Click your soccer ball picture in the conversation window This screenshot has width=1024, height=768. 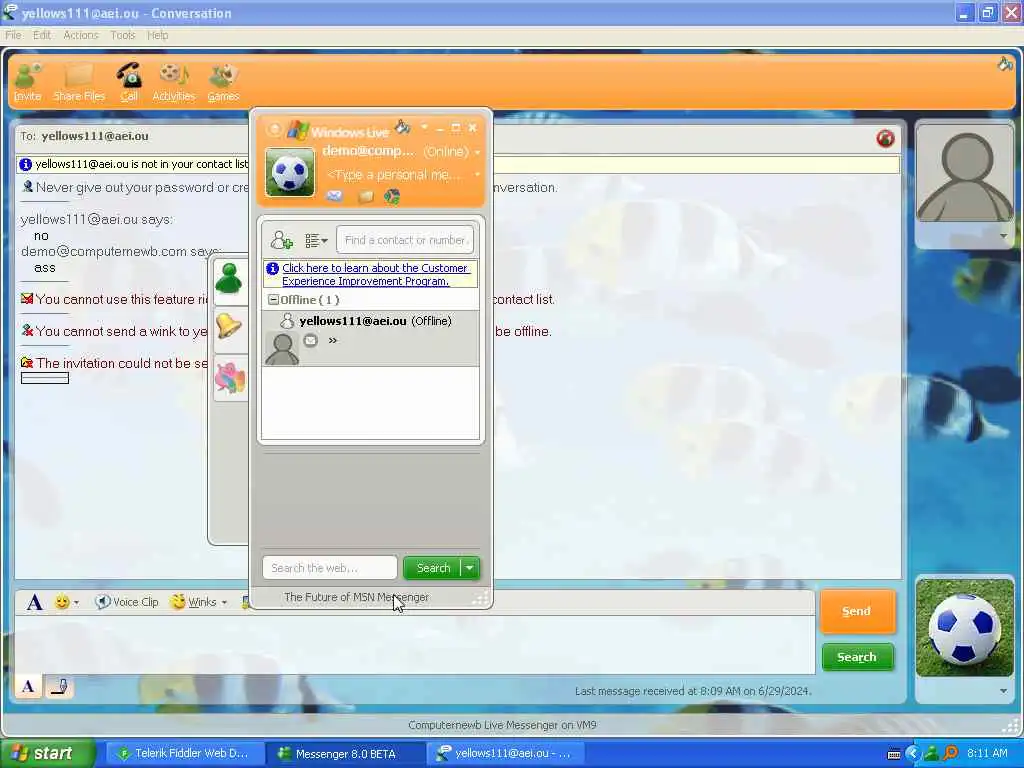pos(965,628)
